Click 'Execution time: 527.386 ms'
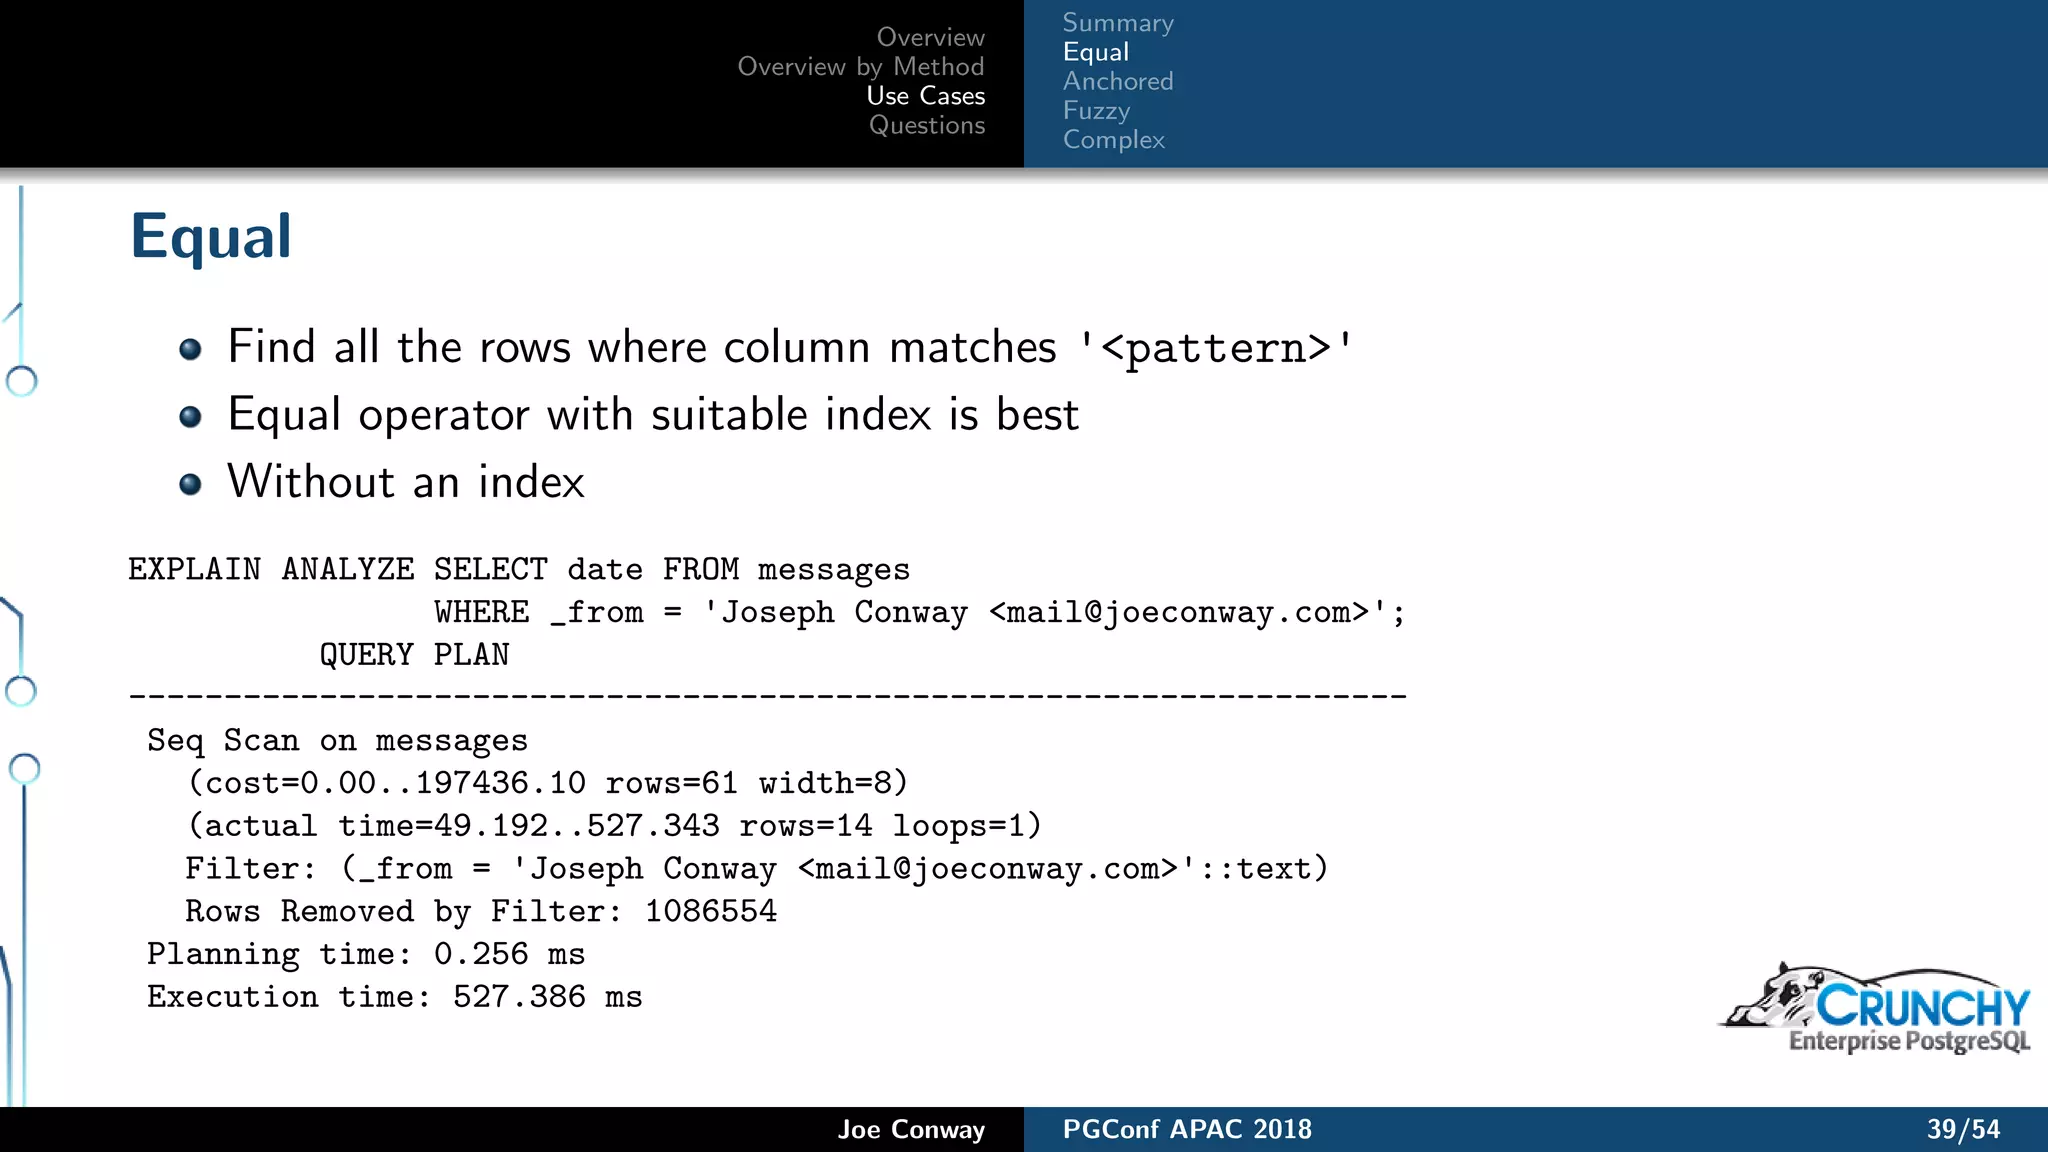Screen dimensions: 2048x1152 395,997
